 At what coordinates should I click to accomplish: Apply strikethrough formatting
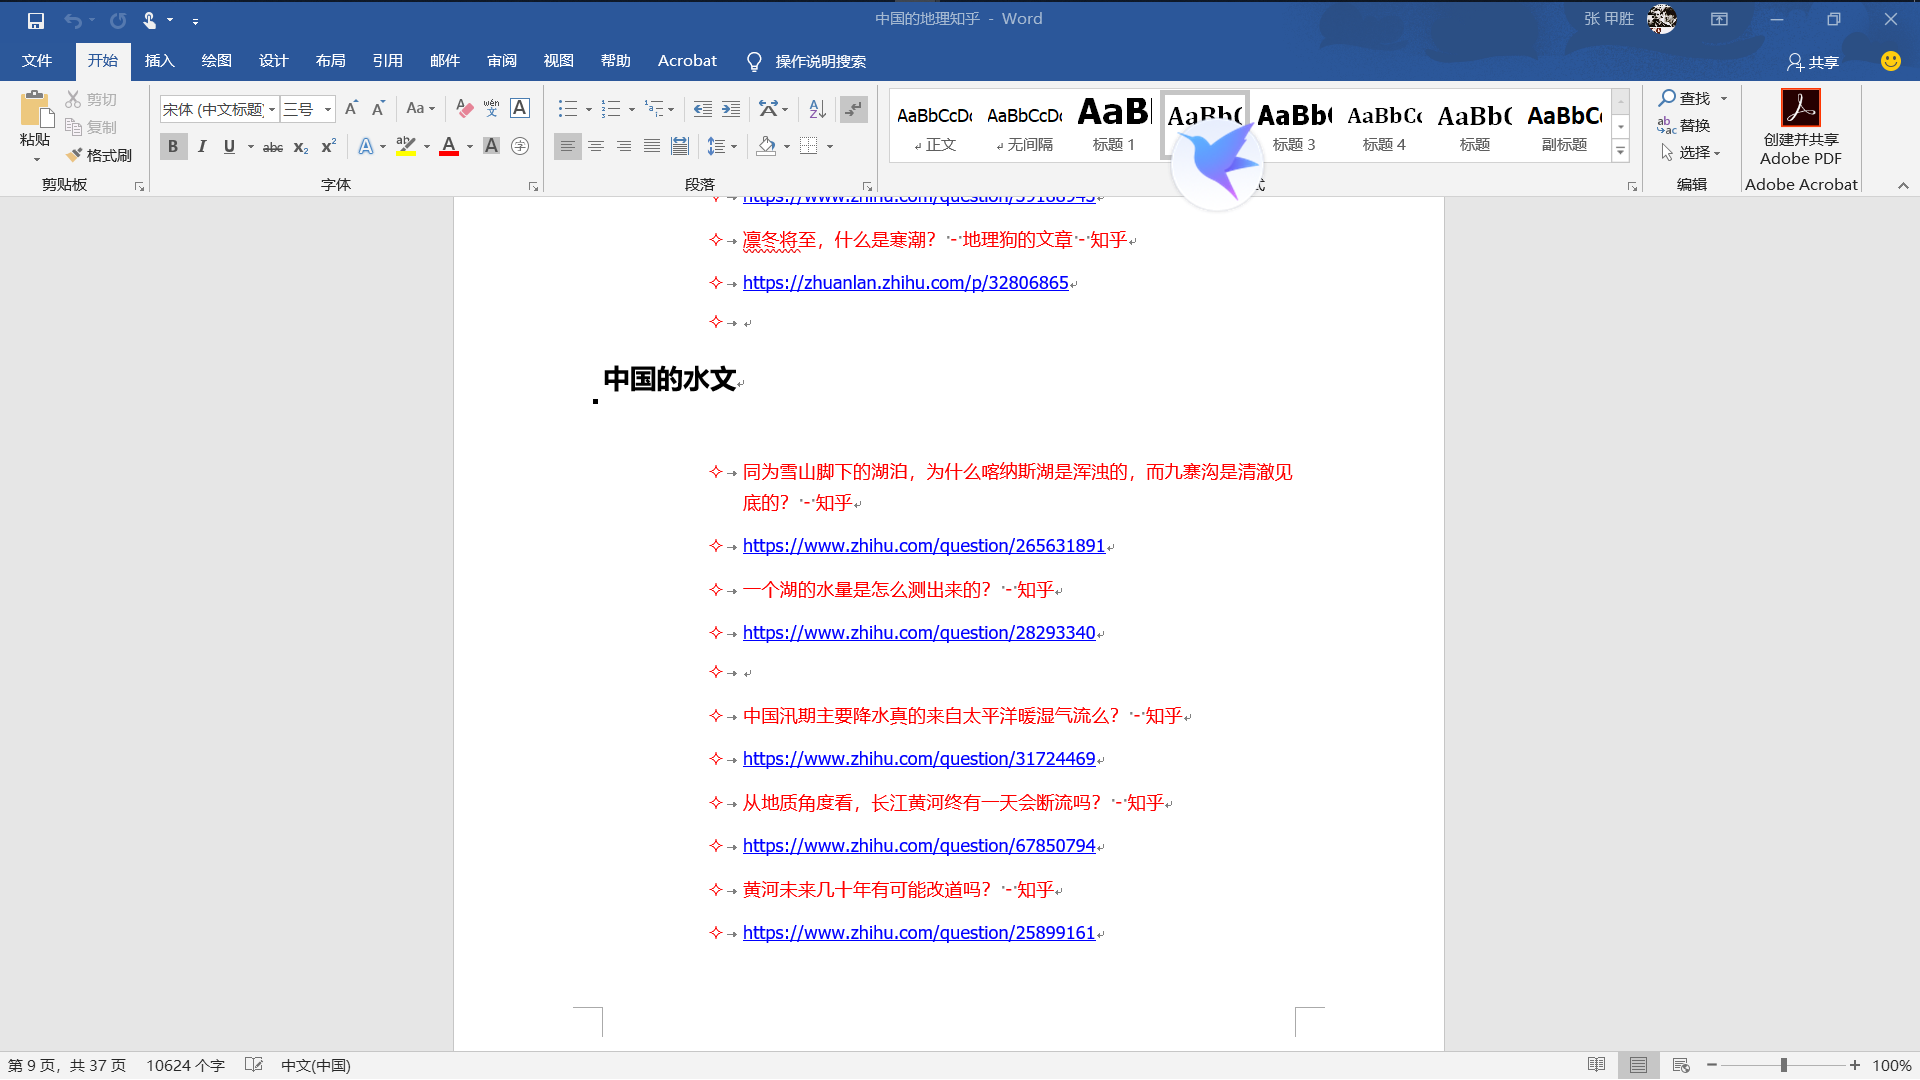[x=272, y=147]
